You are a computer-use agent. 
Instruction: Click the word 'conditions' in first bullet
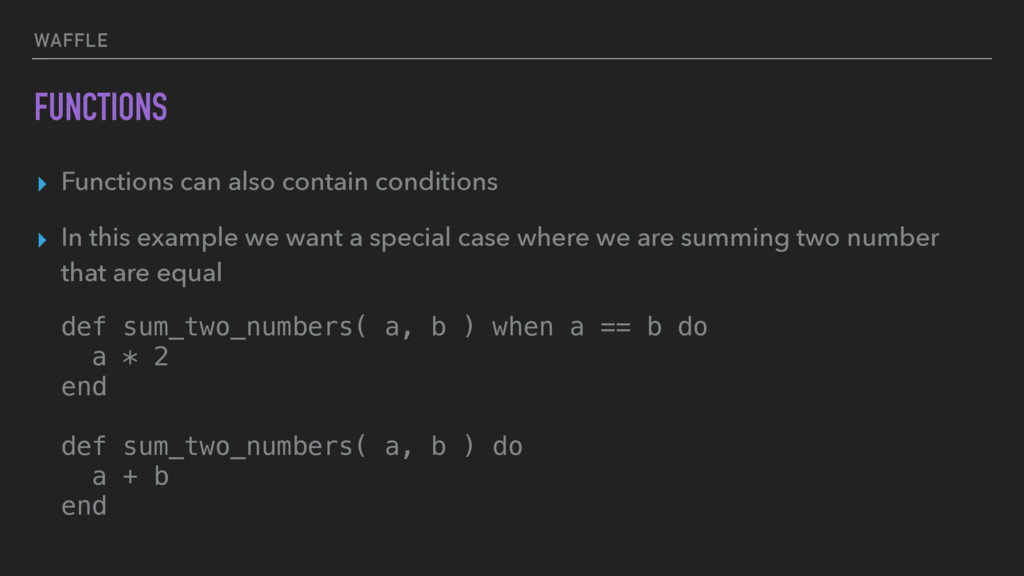436,182
